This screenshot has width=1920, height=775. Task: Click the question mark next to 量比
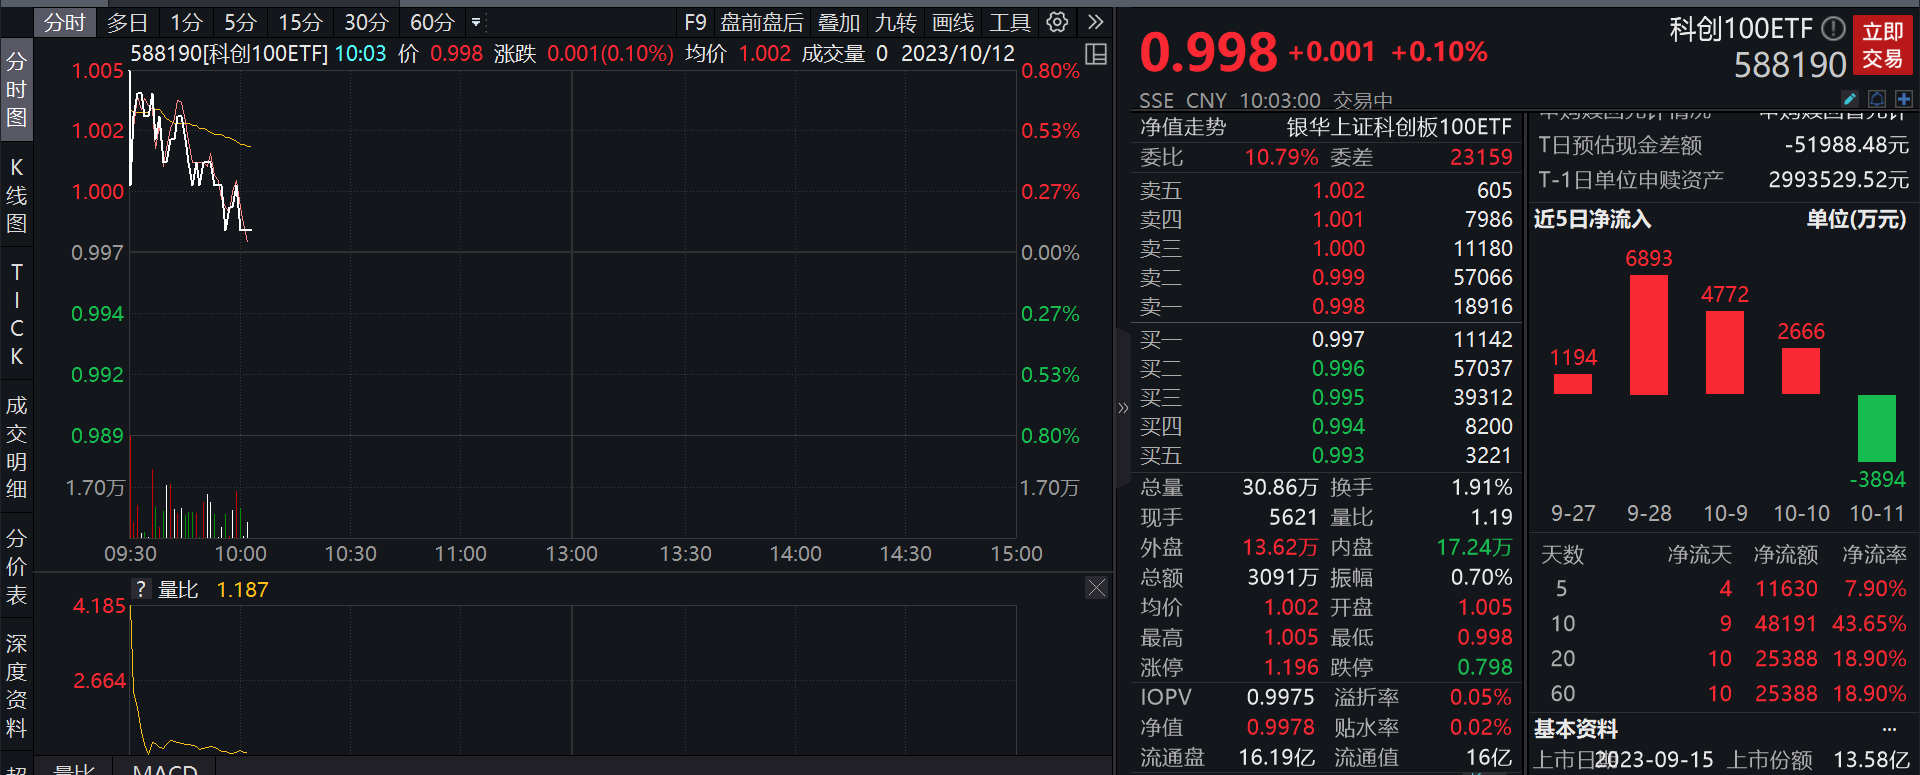tap(141, 590)
